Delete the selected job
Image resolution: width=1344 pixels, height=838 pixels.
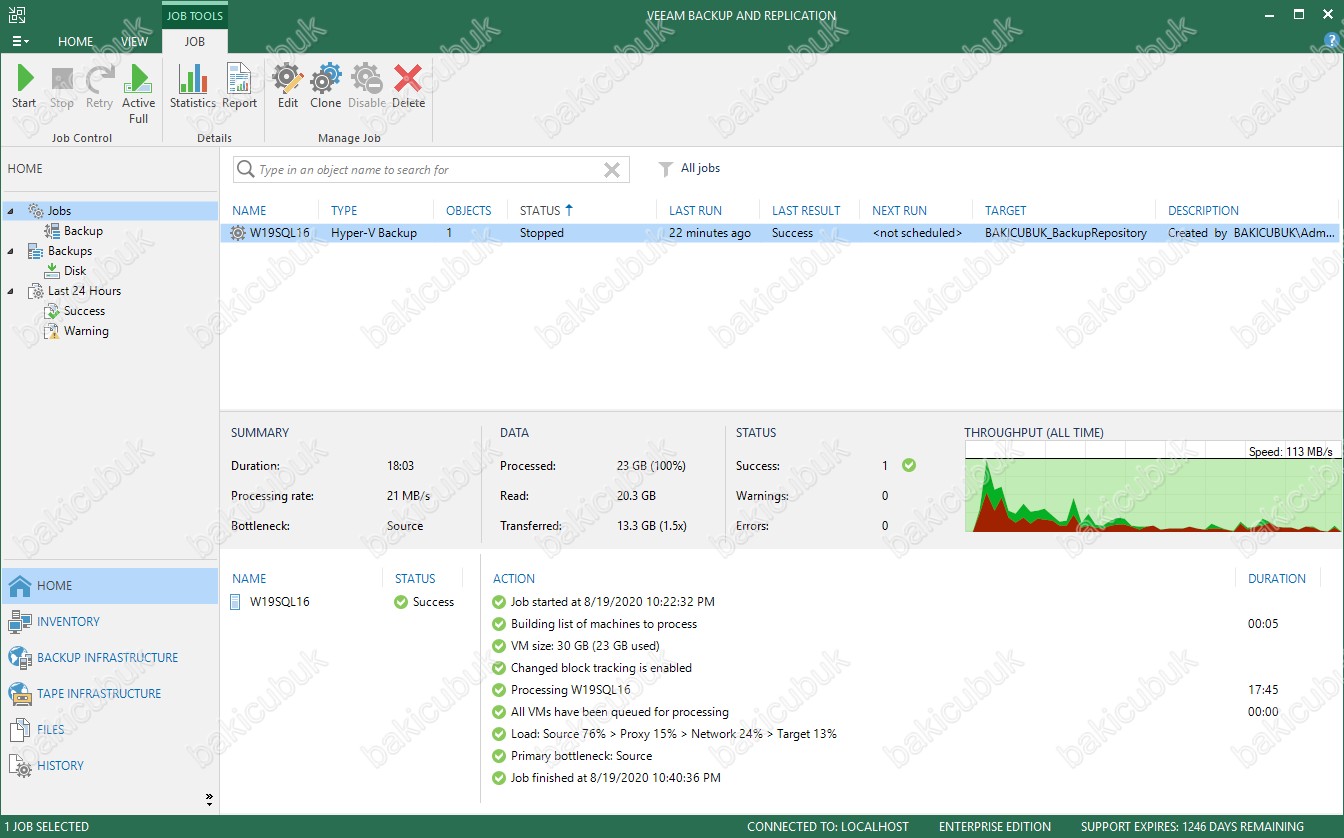point(408,86)
